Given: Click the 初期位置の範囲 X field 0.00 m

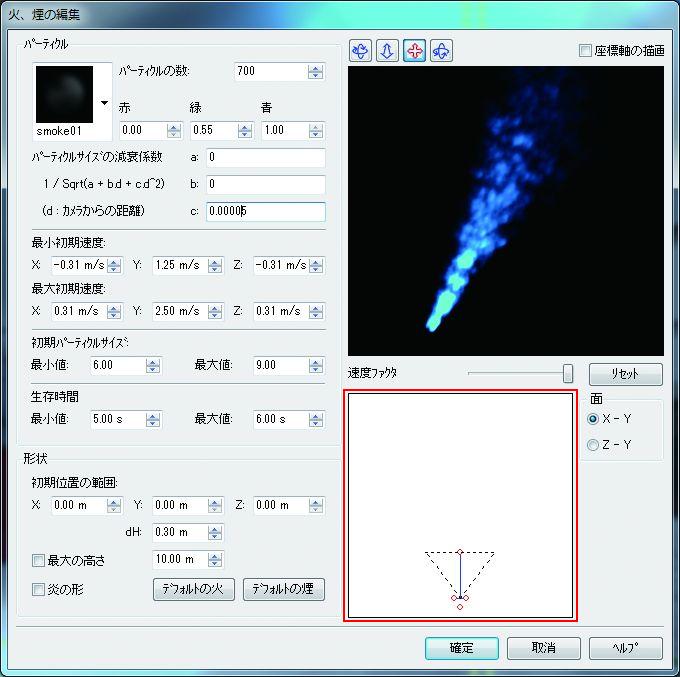Looking at the screenshot, I should pyautogui.click(x=79, y=506).
